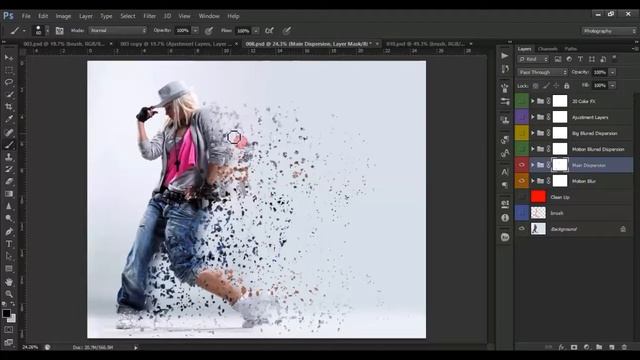
Task: Select the Crop tool
Action: point(9,107)
